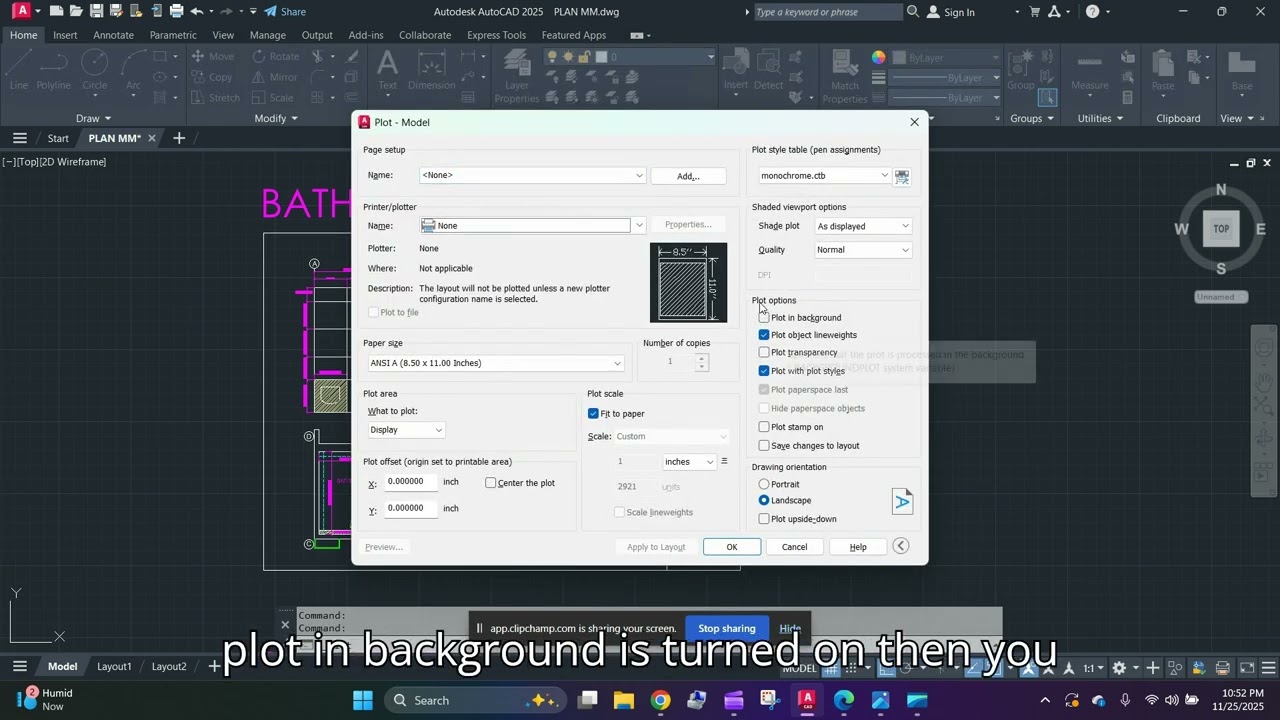Enable Plot stamp on checkbox
This screenshot has height=720, width=1280.
tap(764, 427)
